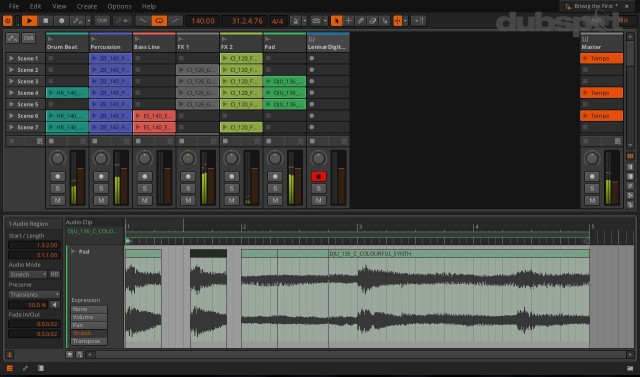Viewport: 640px width, 377px height.
Task: Select the Pointer arrow tool
Action: click(x=336, y=20)
